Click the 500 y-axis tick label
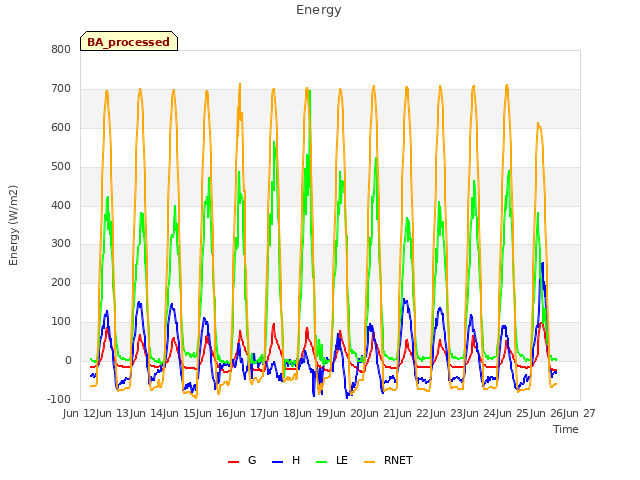 [x=61, y=167]
